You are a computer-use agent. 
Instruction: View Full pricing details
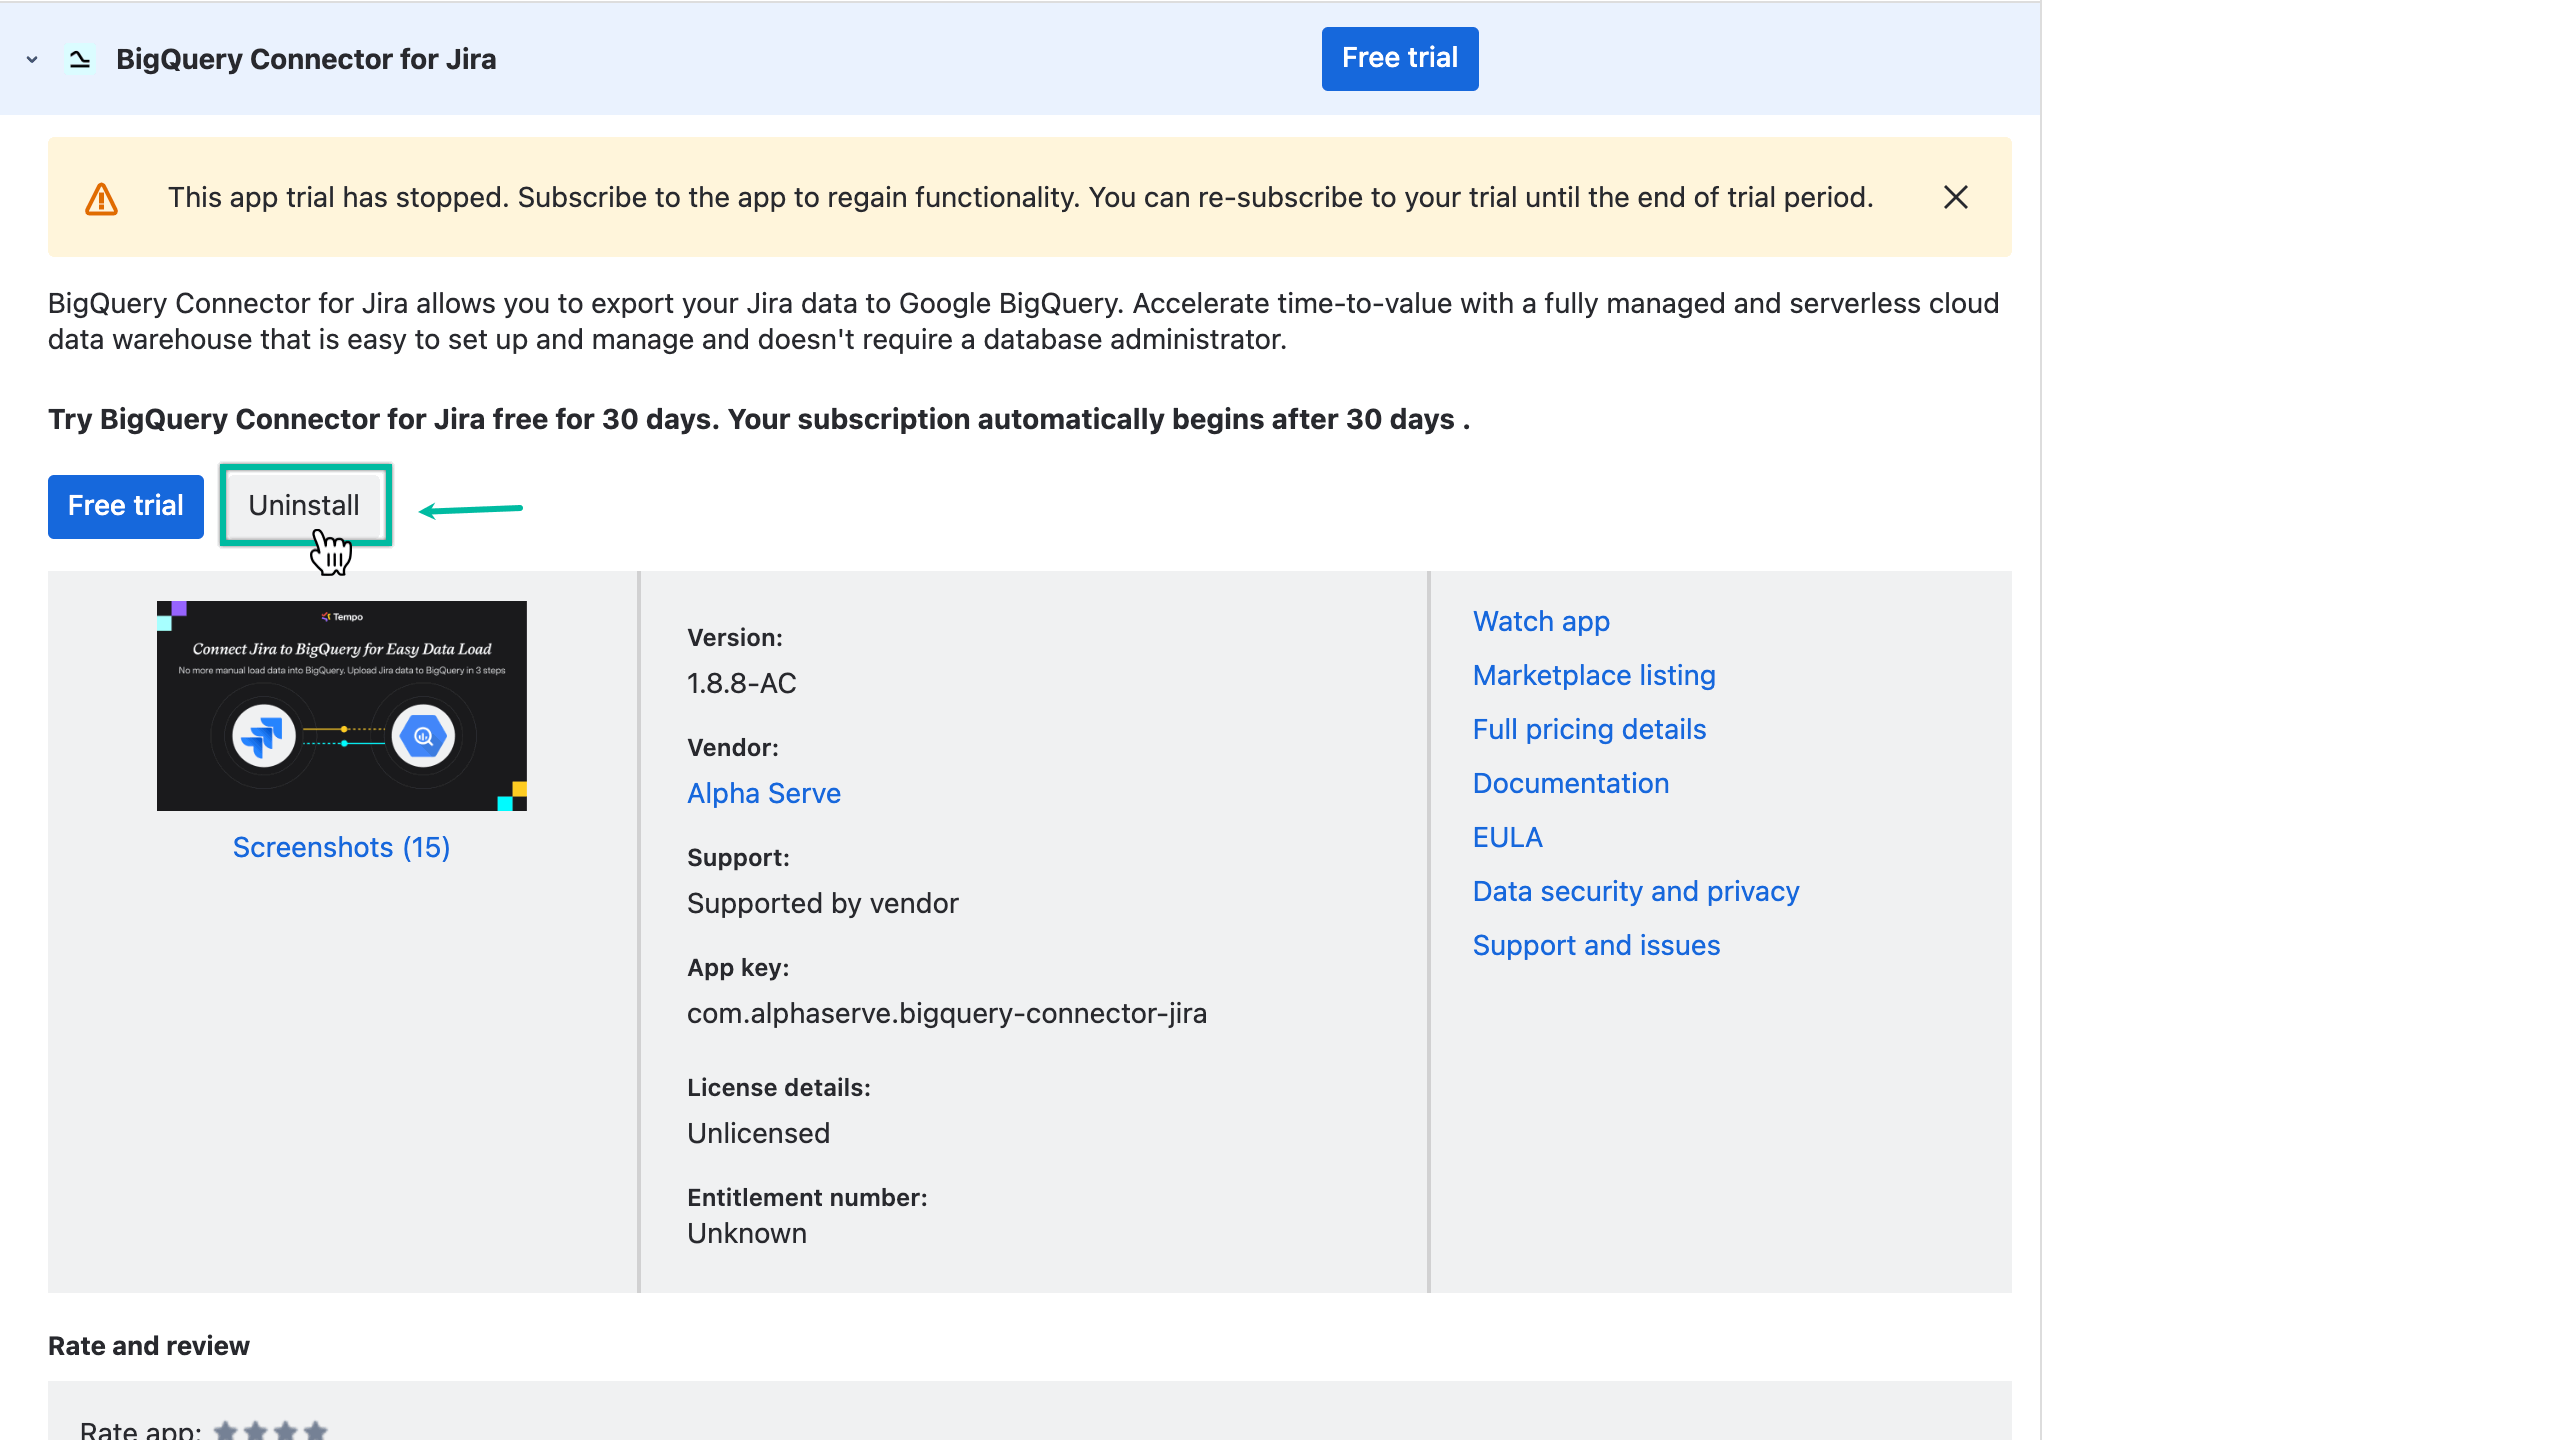click(x=1589, y=729)
